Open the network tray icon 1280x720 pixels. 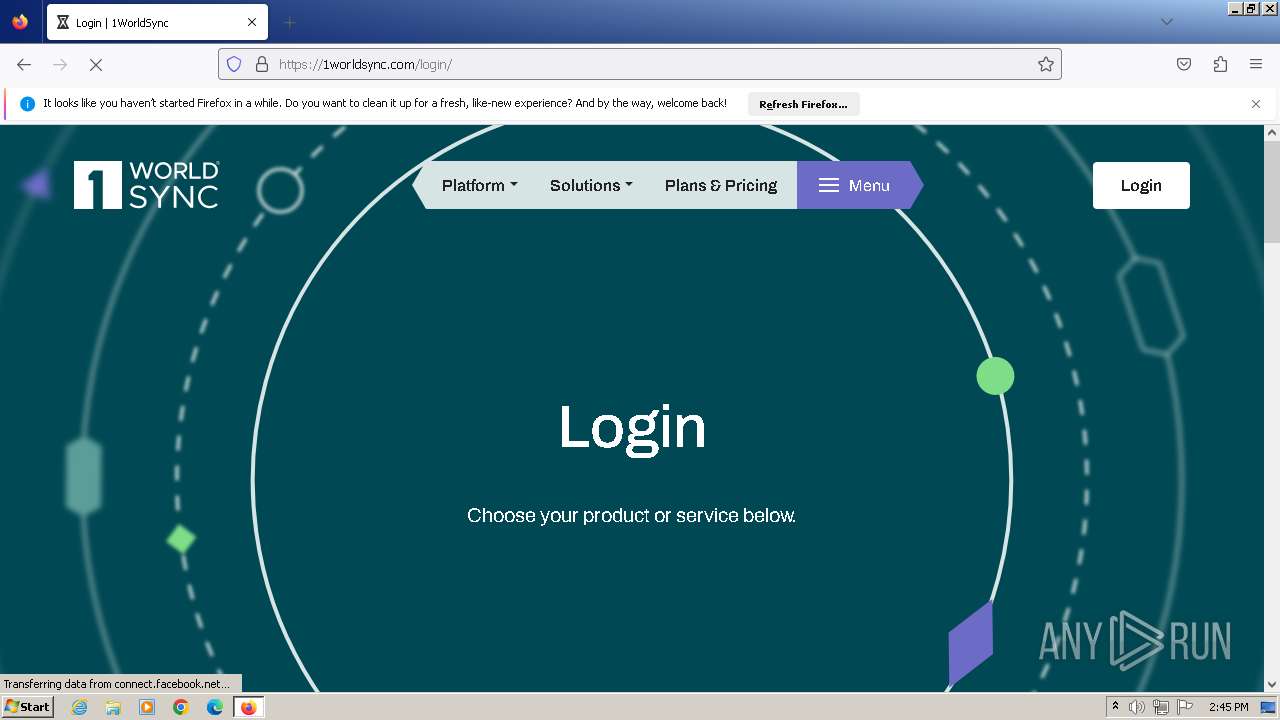pyautogui.click(x=1160, y=707)
